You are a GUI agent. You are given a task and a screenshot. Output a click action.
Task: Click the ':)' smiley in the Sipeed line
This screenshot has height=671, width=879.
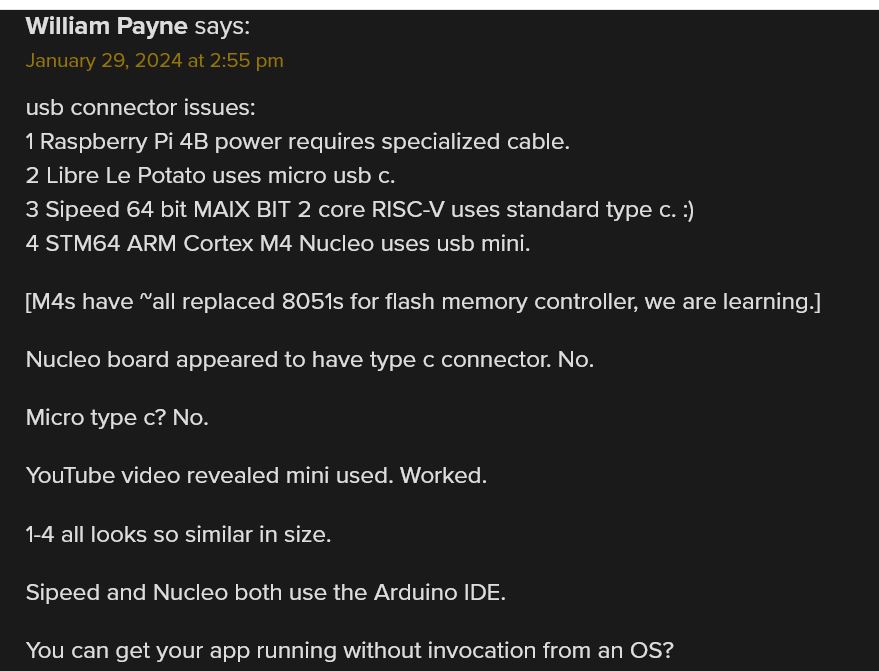pos(688,210)
